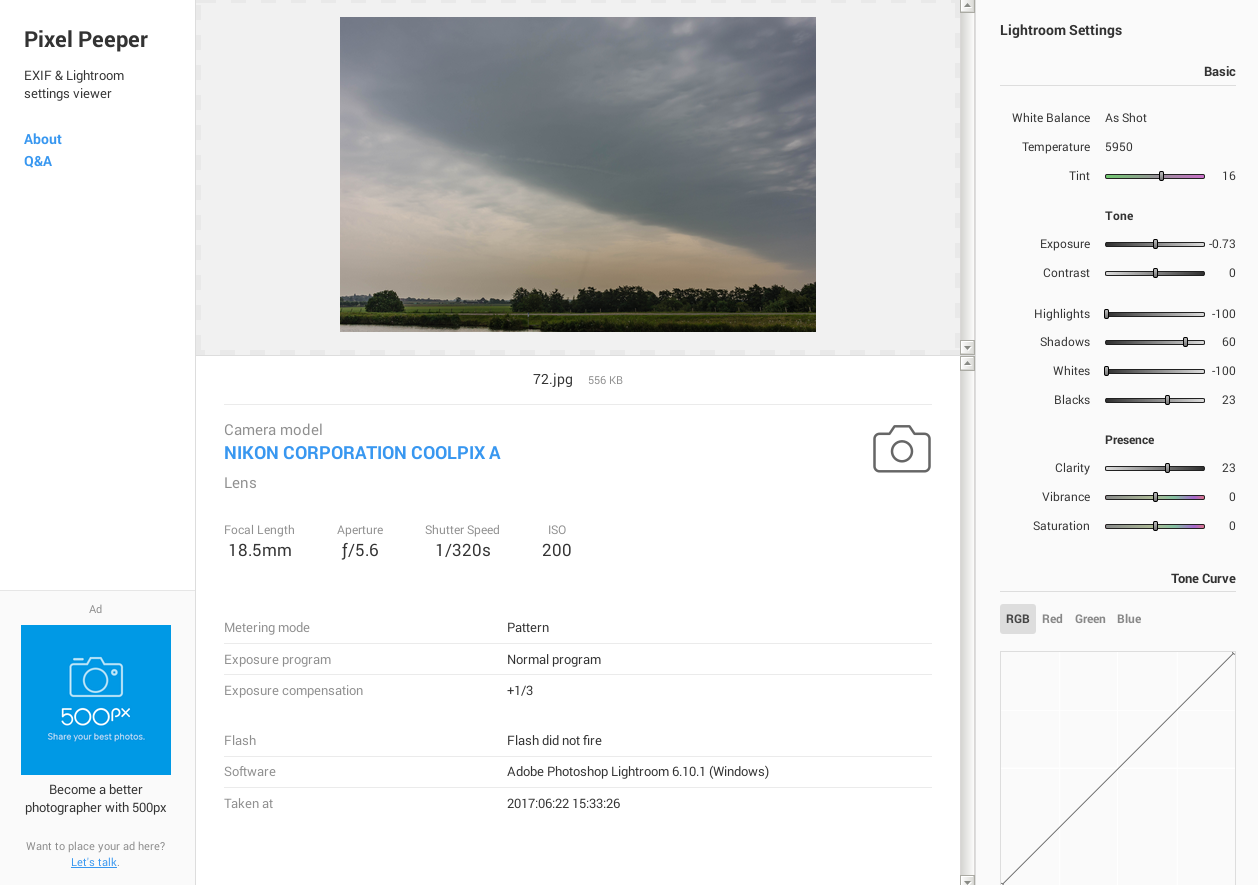Click the Let's talk ad link
The height and width of the screenshot is (885, 1258).
tap(94, 862)
